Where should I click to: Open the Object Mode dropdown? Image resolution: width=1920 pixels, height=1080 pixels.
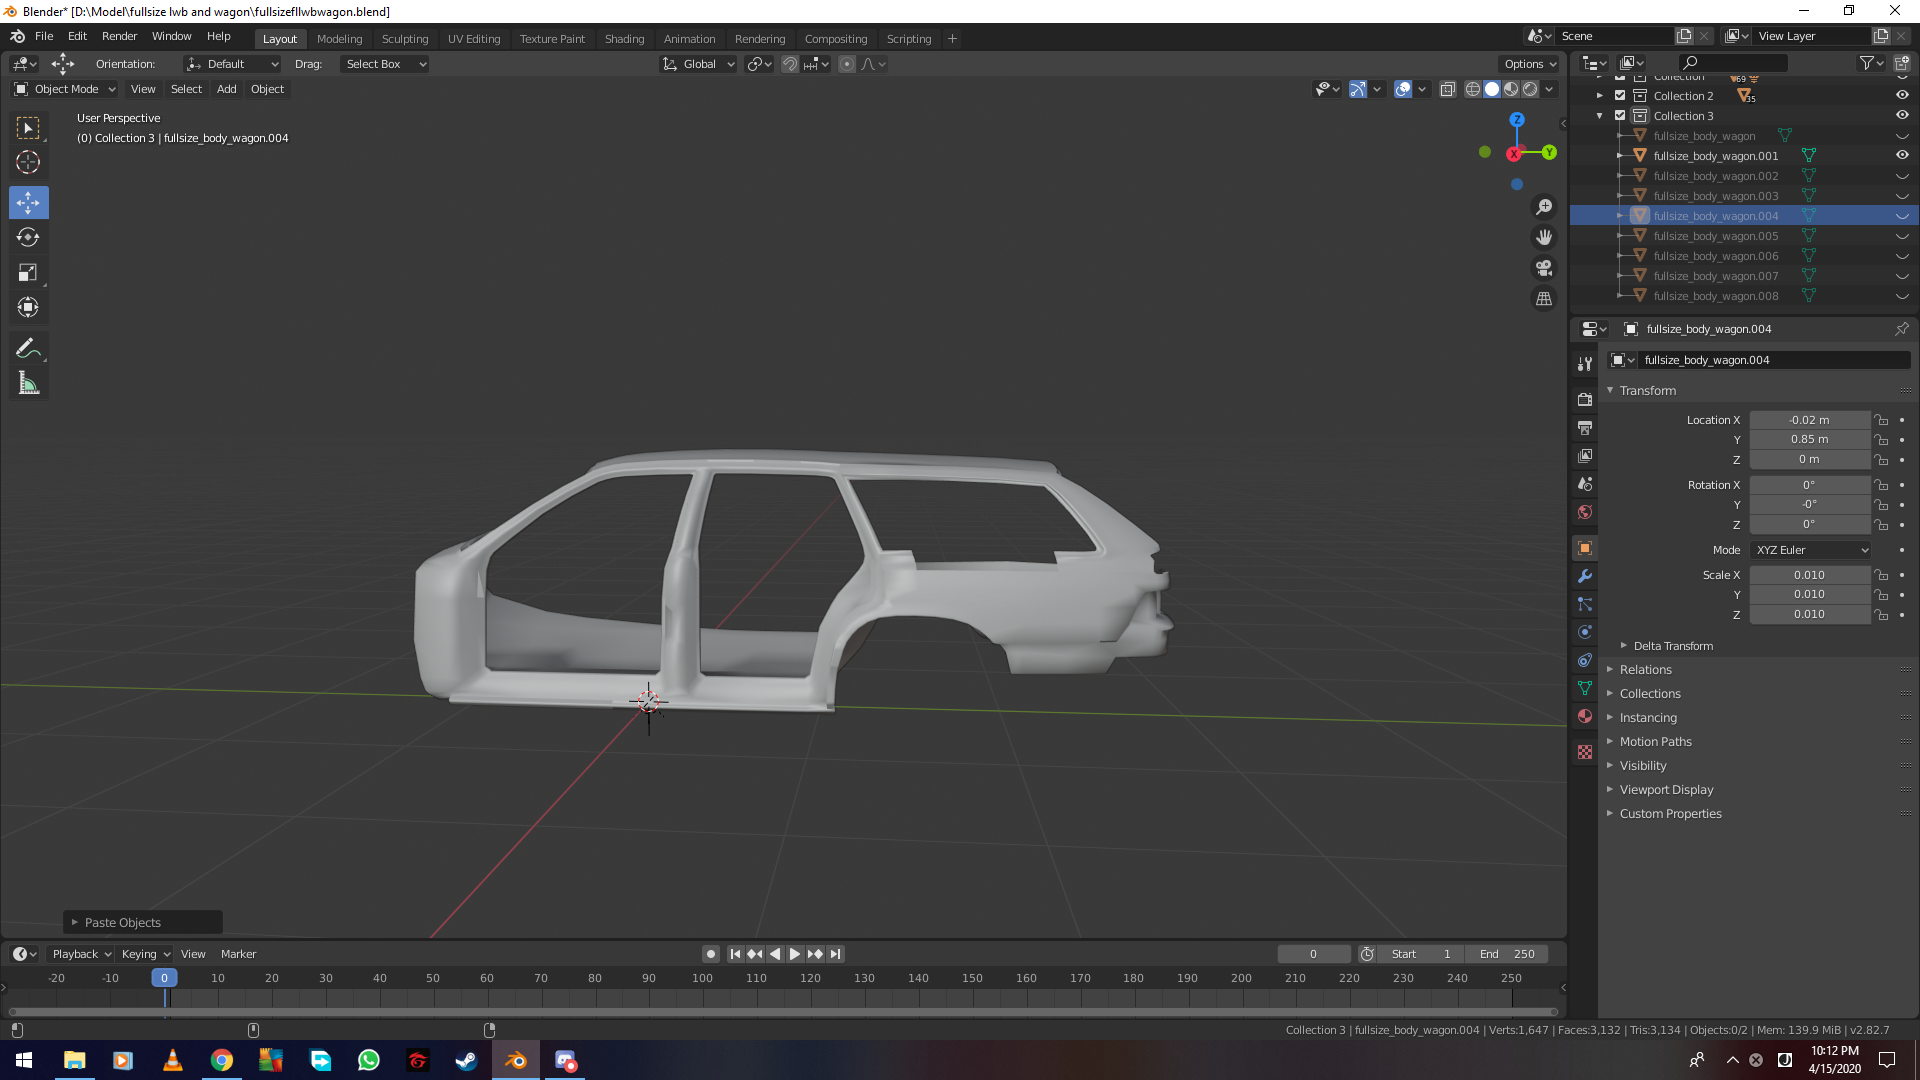click(66, 89)
